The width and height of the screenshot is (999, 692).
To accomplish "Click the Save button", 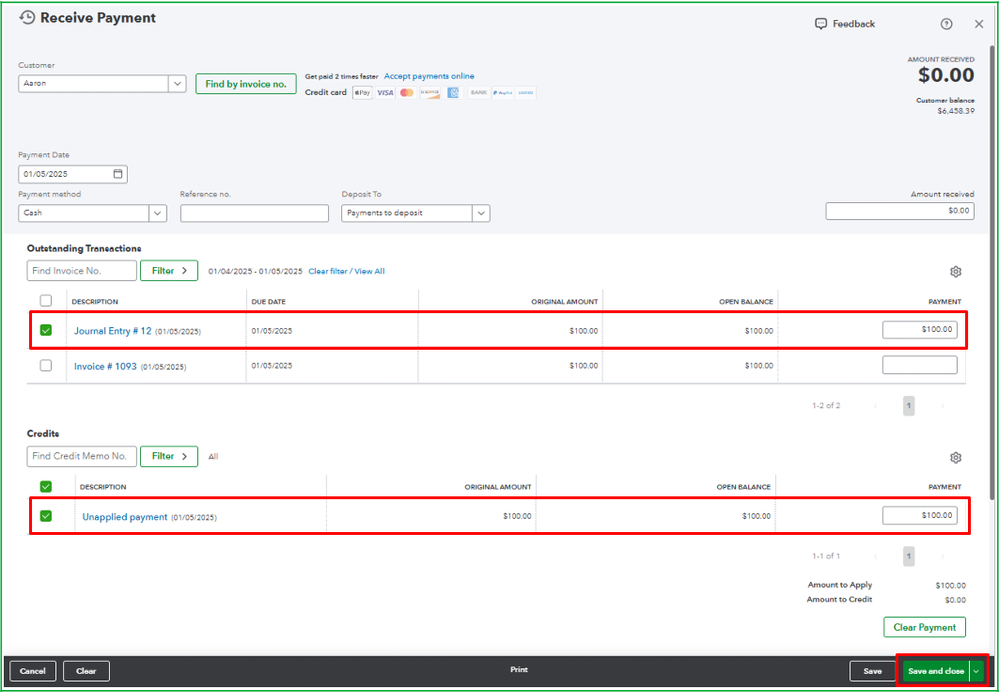I will pos(872,671).
